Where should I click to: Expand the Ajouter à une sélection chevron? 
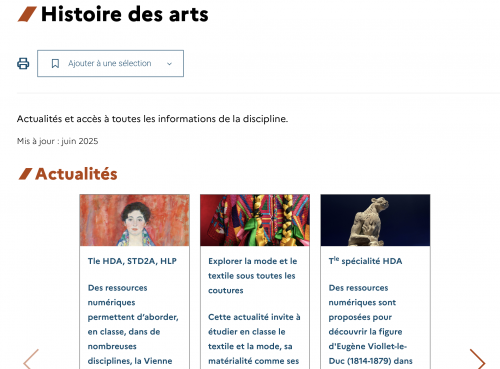[x=169, y=64]
